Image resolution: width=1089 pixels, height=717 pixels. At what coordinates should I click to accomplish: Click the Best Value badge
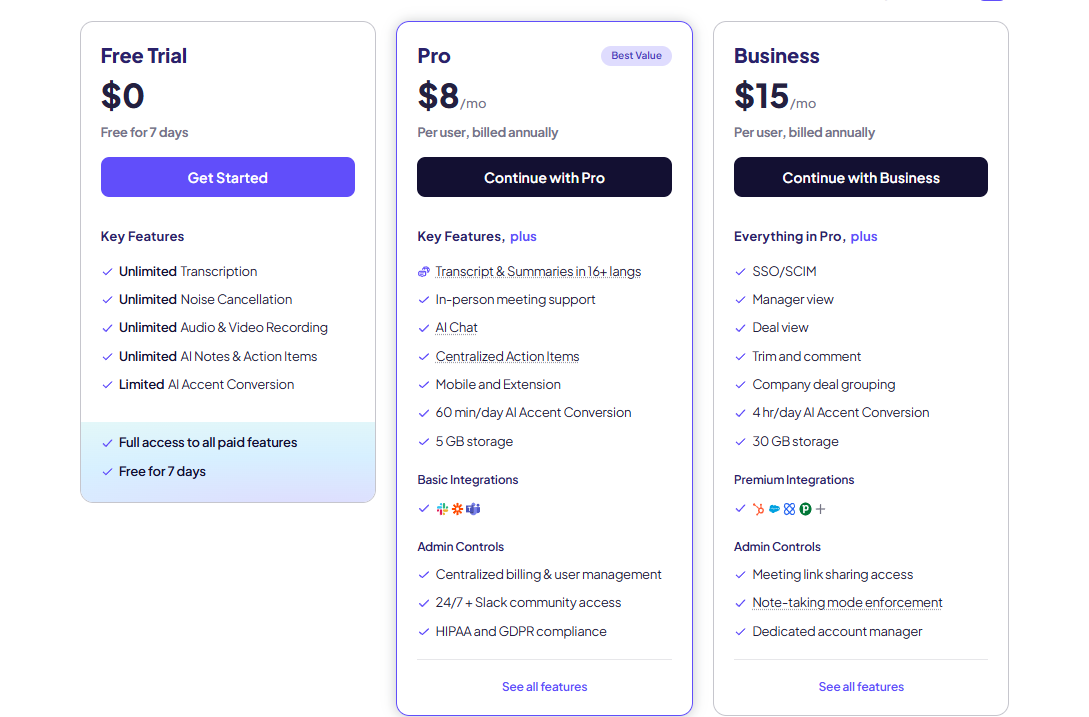pyautogui.click(x=636, y=56)
